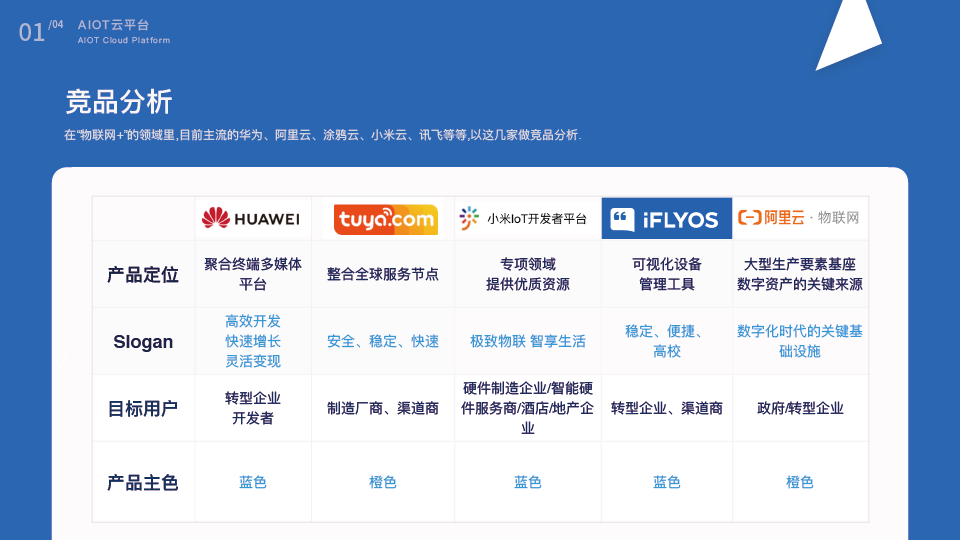
Task: Click the Huawei logo in table header
Action: 251,218
